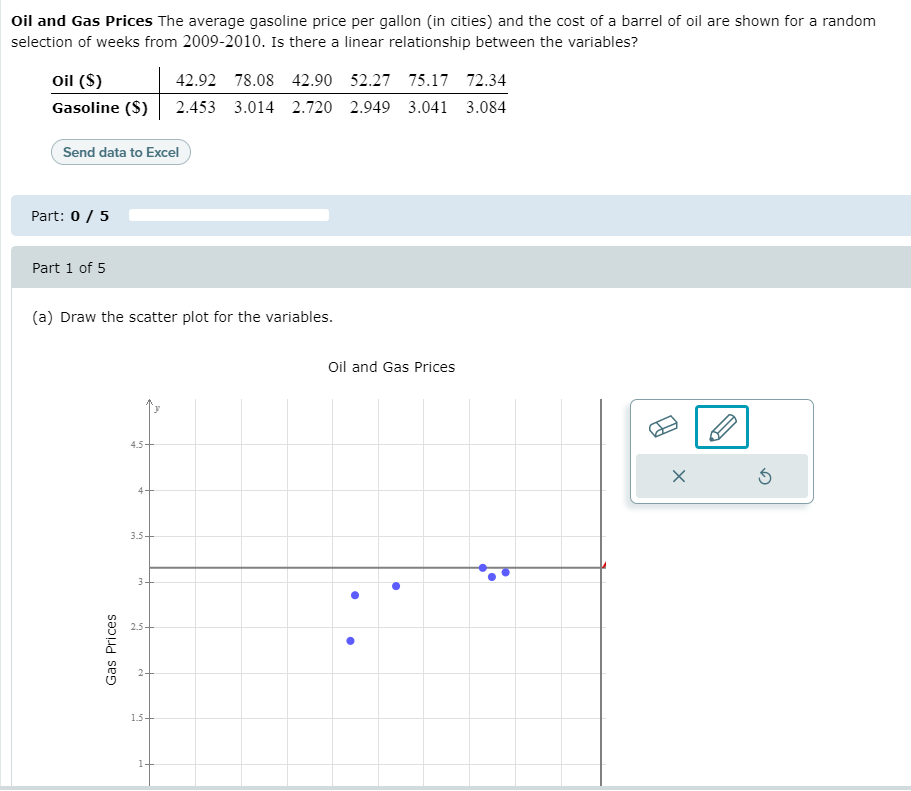
Task: Click the undo arrow icon
Action: click(764, 476)
